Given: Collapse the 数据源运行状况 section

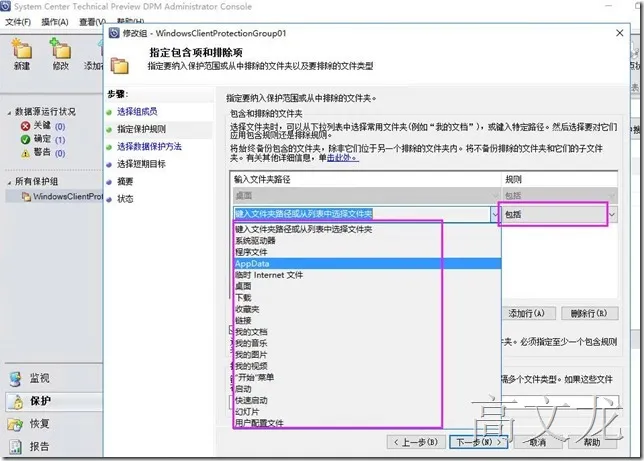Looking at the screenshot, I should coord(9,112).
